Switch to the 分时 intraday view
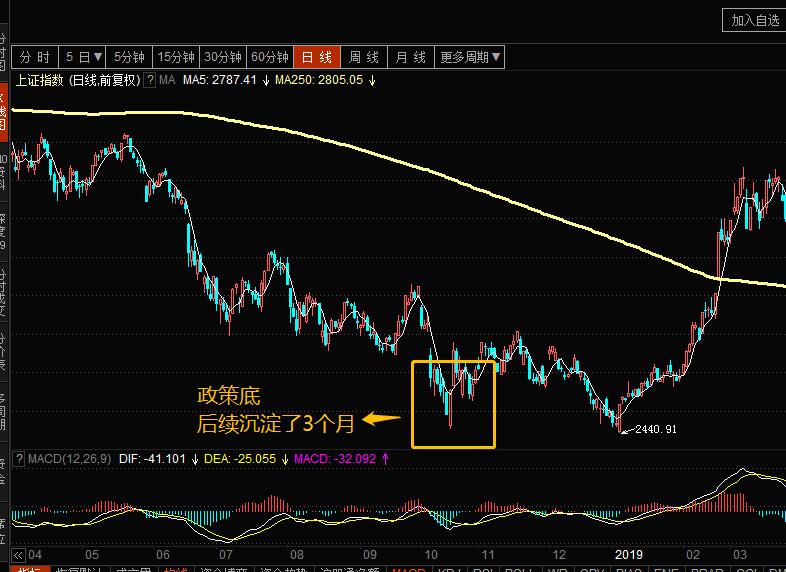Screen dimensions: 786x572 [35, 57]
